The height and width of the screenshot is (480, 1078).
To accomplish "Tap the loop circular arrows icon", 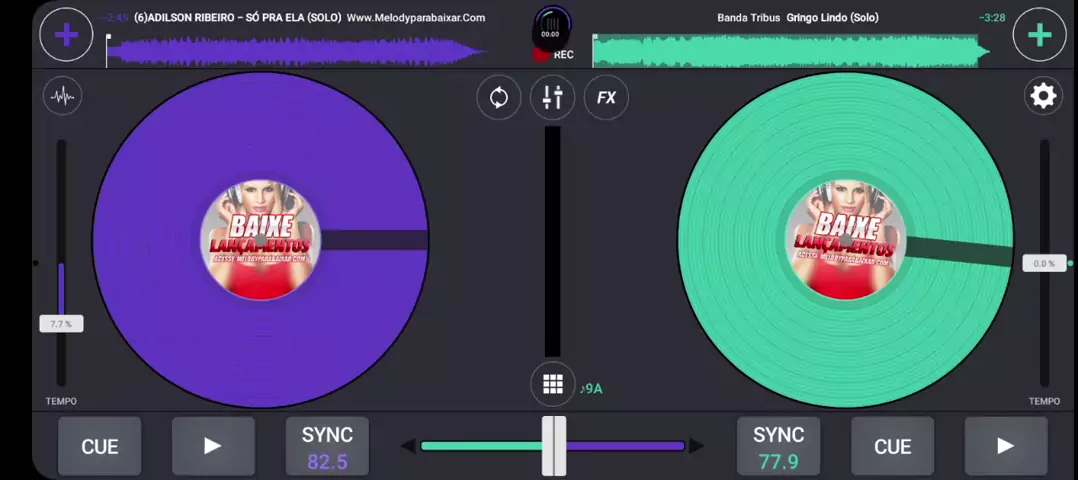I will pos(498,97).
